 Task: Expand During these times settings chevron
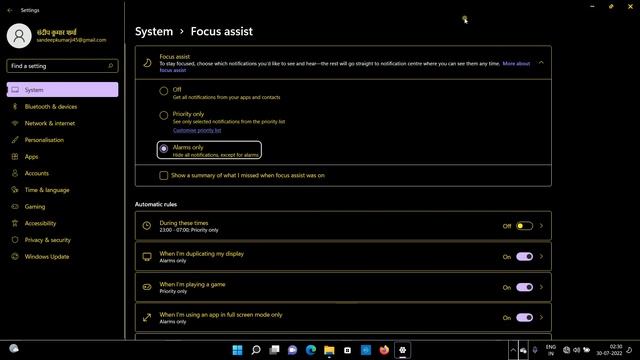[541, 226]
